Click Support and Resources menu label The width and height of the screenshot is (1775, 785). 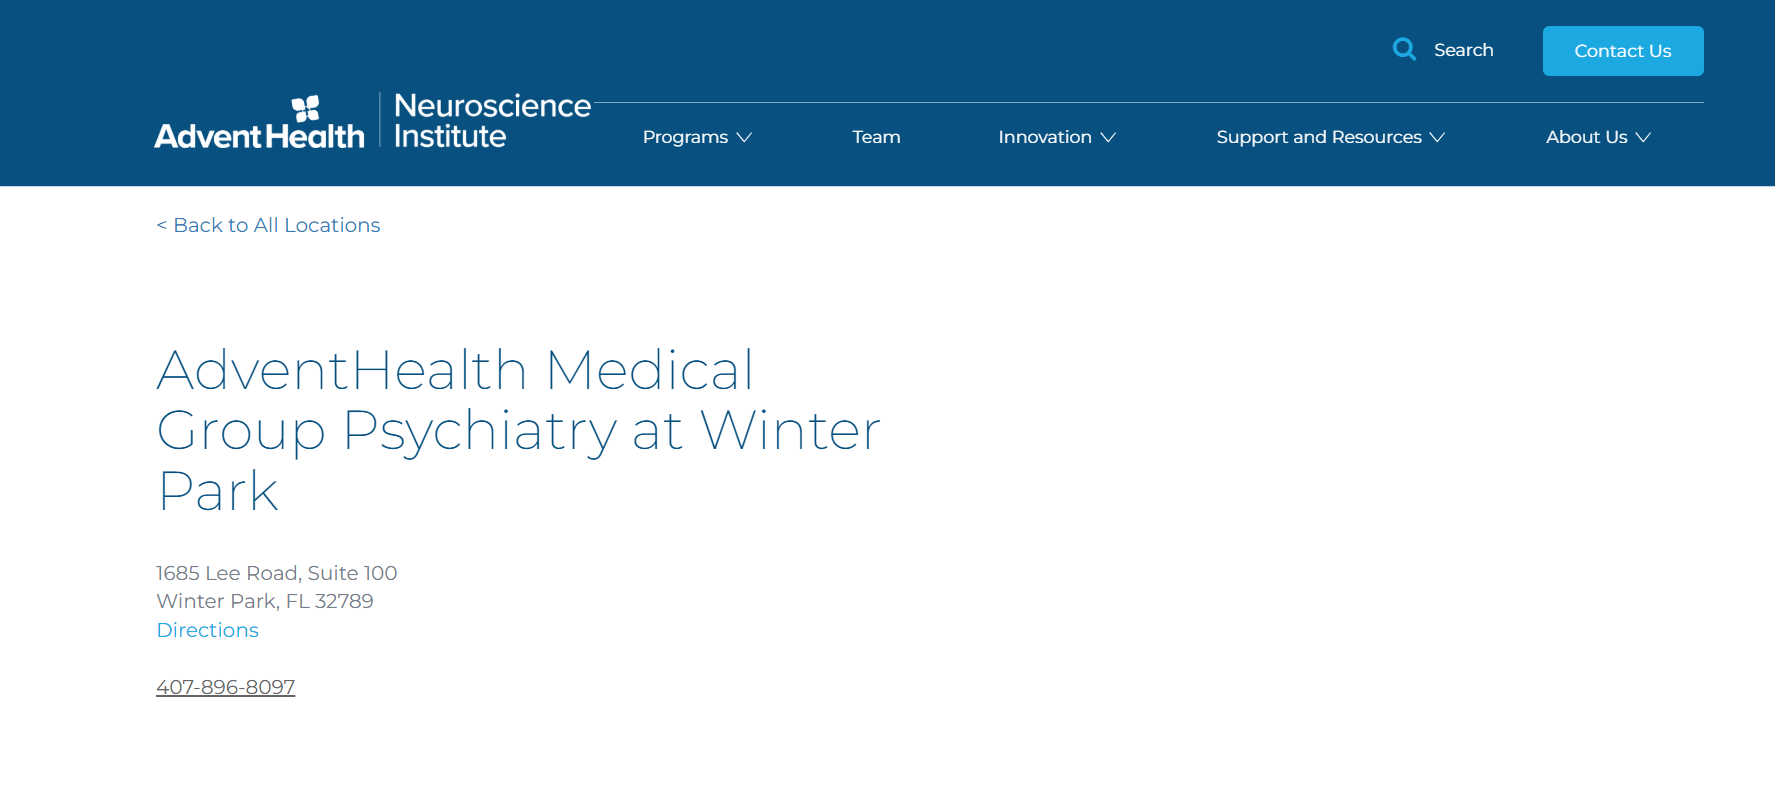coord(1318,137)
